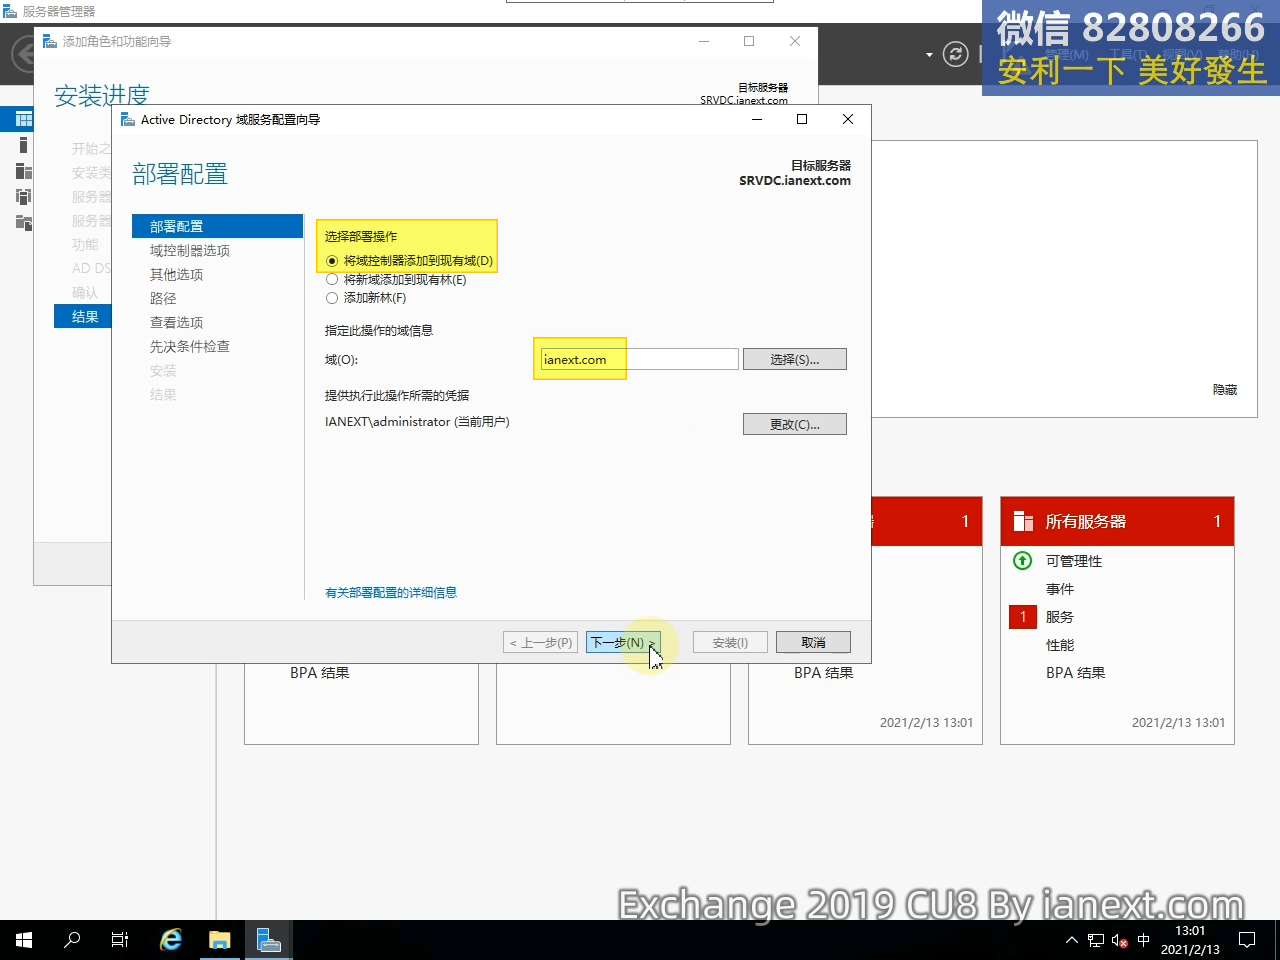The image size is (1280, 960).
Task: Open notification center icon
Action: (1247, 940)
